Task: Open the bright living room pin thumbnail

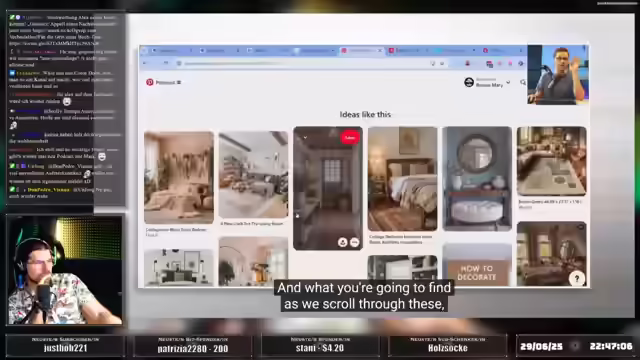Action: click(253, 175)
